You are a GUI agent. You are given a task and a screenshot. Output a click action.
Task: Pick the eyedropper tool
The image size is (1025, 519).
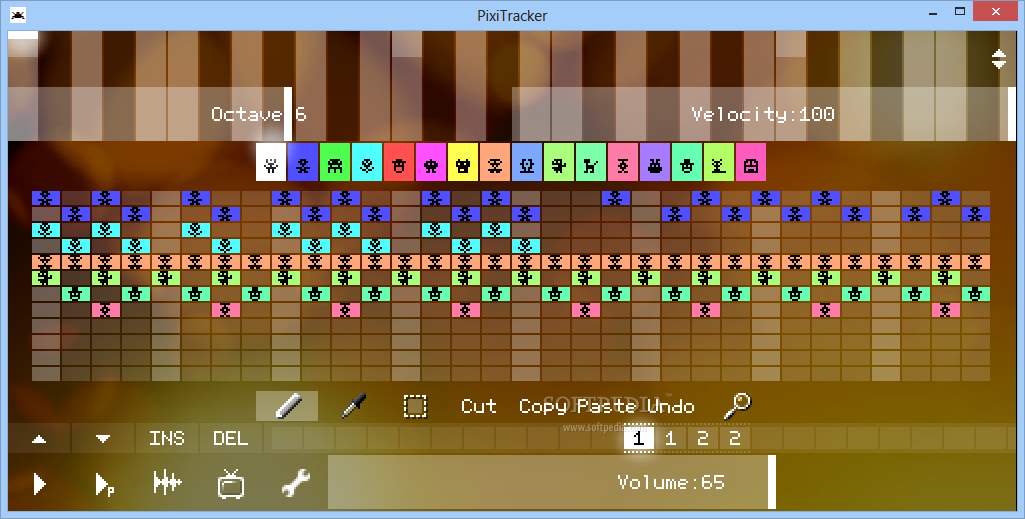pos(353,406)
